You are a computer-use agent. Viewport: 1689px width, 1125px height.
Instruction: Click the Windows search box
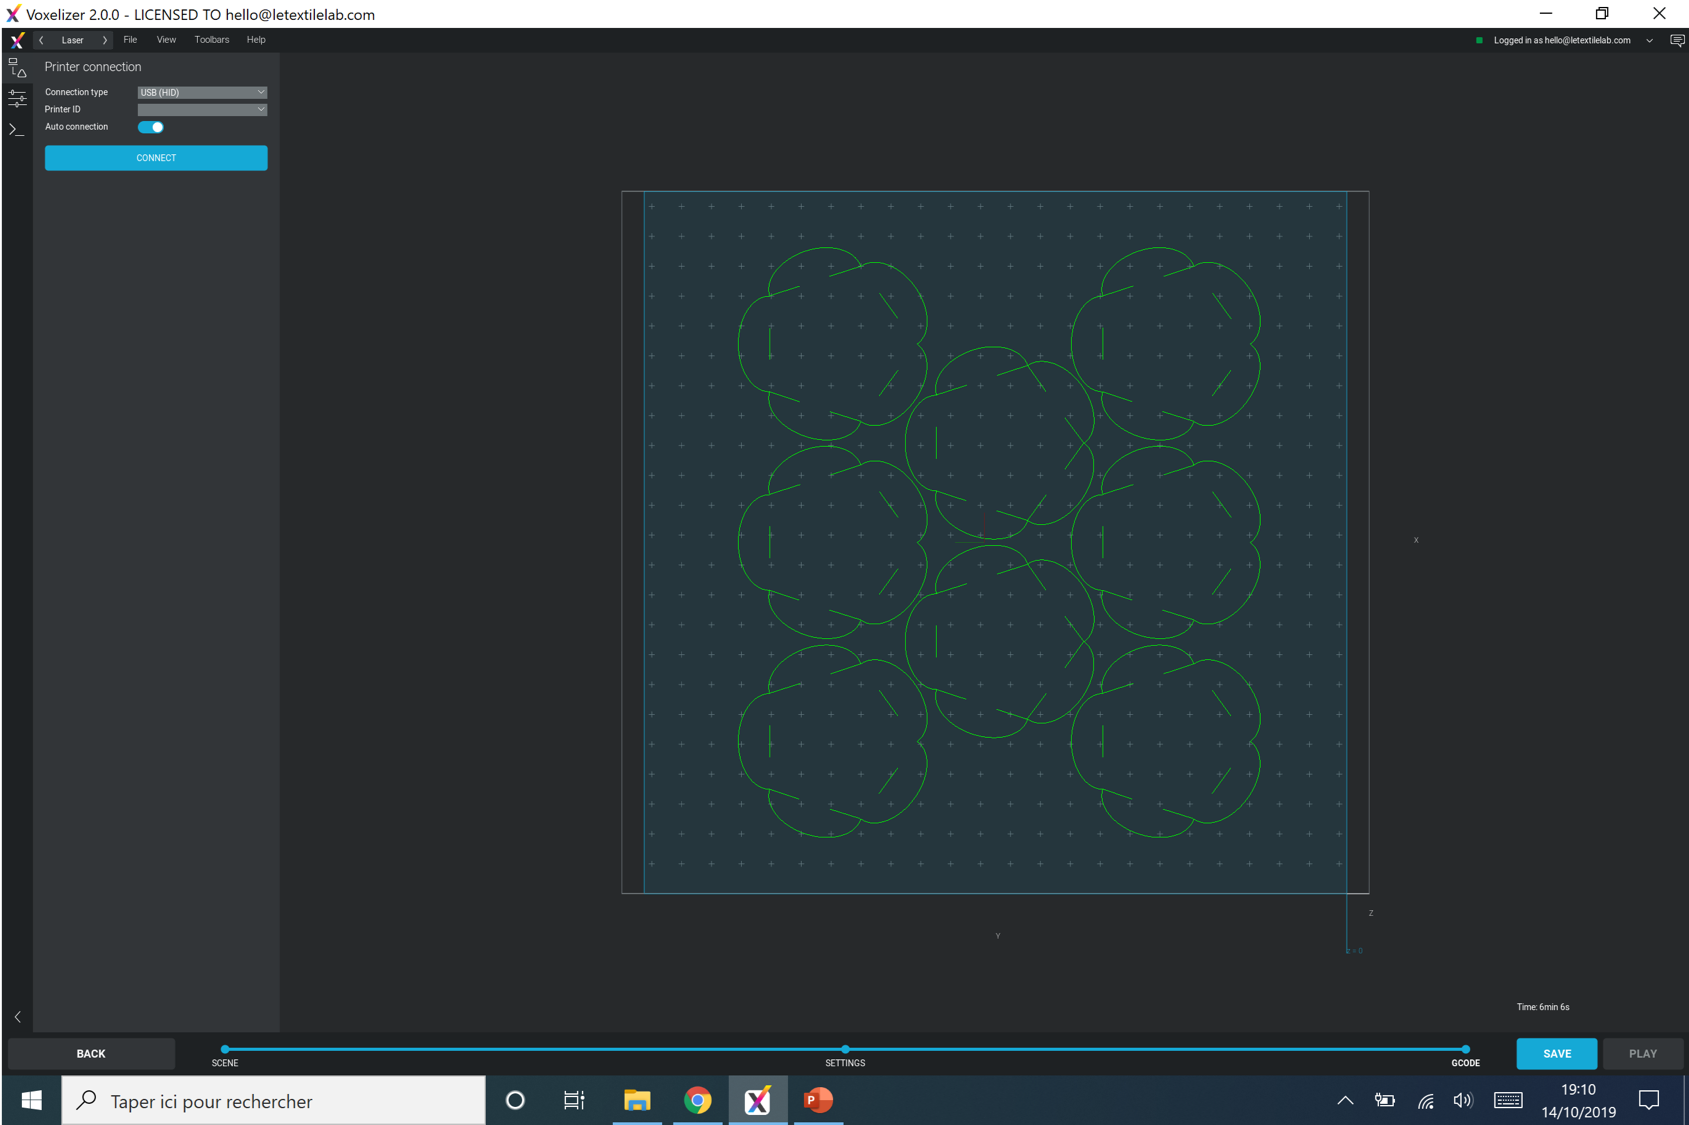click(273, 1100)
